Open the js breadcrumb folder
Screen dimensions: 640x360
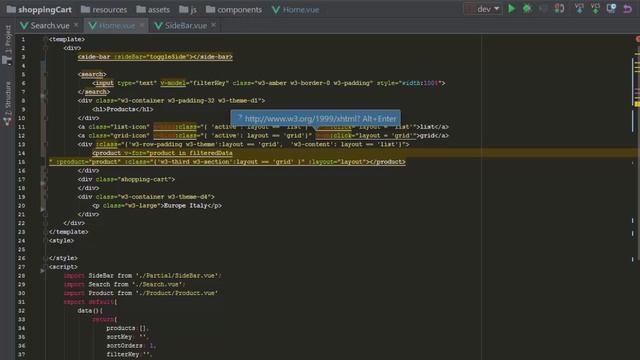[188, 9]
